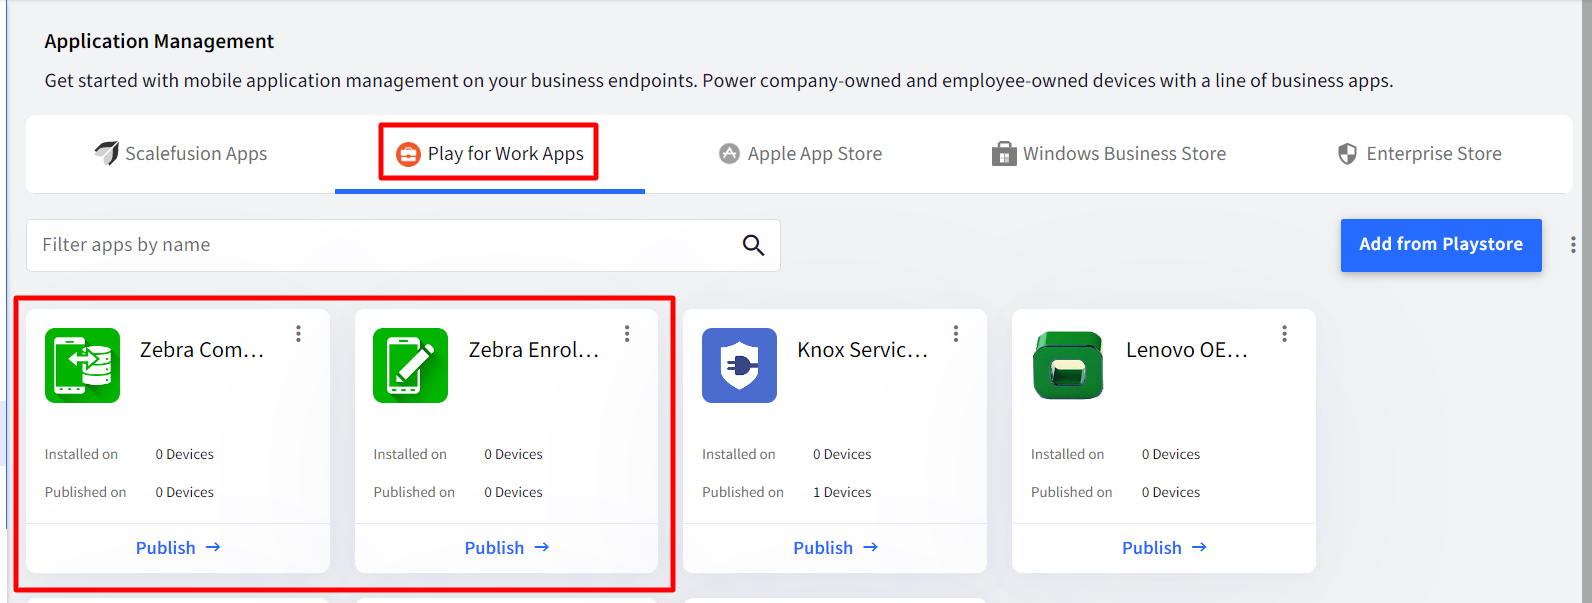1592x603 pixels.
Task: Publish the Zebra Com… app
Action: pyautogui.click(x=178, y=548)
